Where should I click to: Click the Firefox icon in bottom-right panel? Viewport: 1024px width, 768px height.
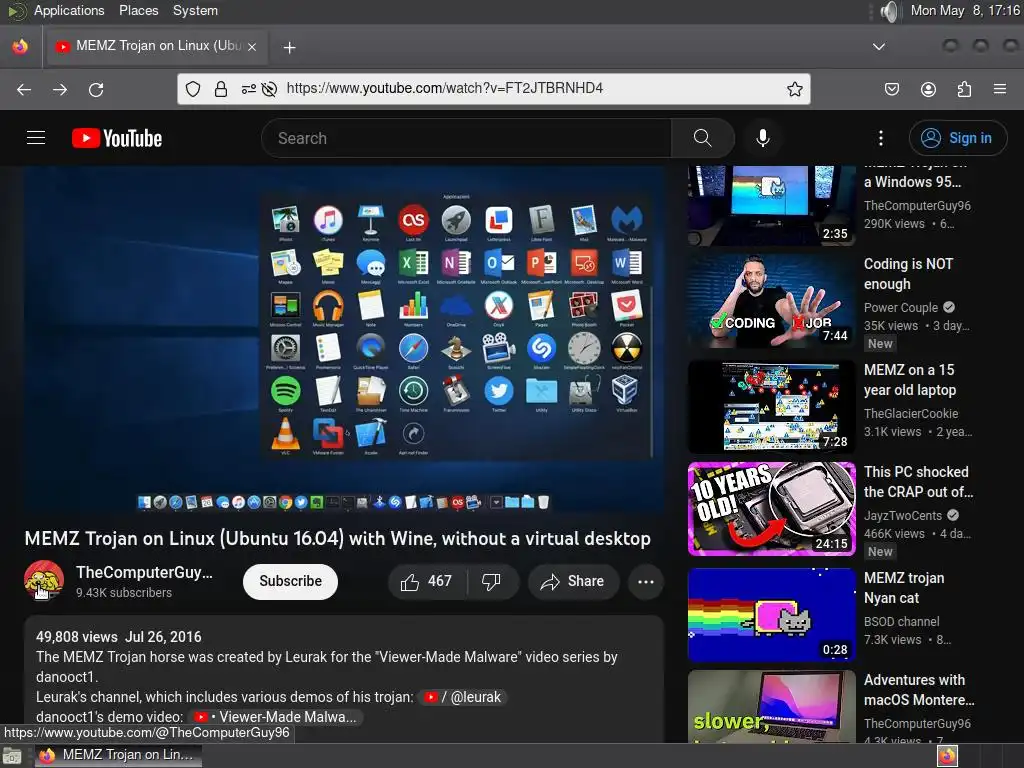point(947,756)
